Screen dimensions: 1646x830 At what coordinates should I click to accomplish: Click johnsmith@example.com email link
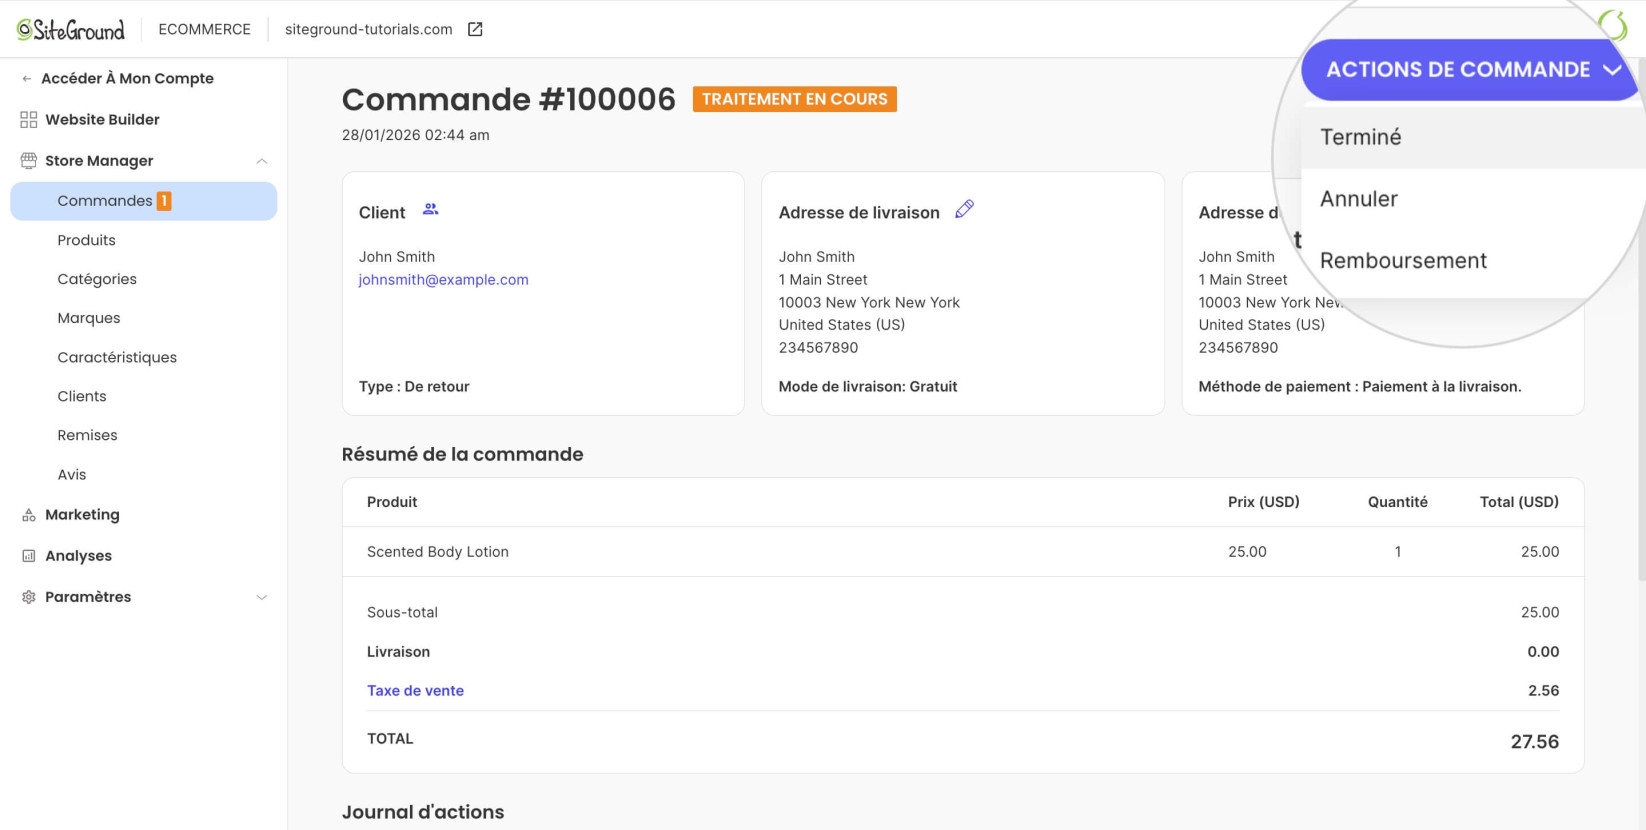click(x=443, y=280)
